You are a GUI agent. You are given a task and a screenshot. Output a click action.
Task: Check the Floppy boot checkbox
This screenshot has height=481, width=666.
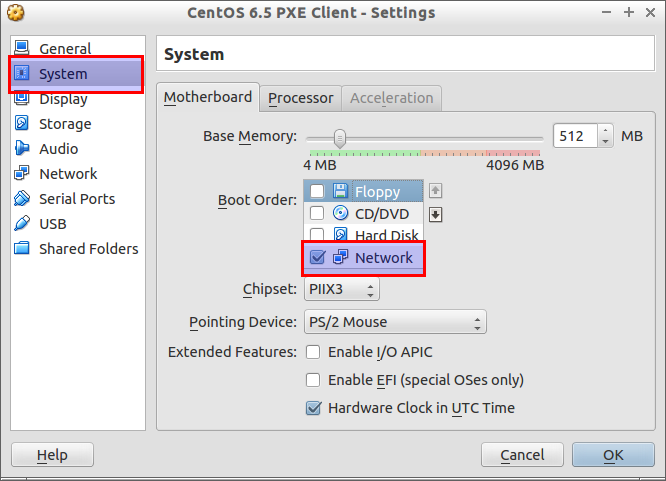click(317, 191)
